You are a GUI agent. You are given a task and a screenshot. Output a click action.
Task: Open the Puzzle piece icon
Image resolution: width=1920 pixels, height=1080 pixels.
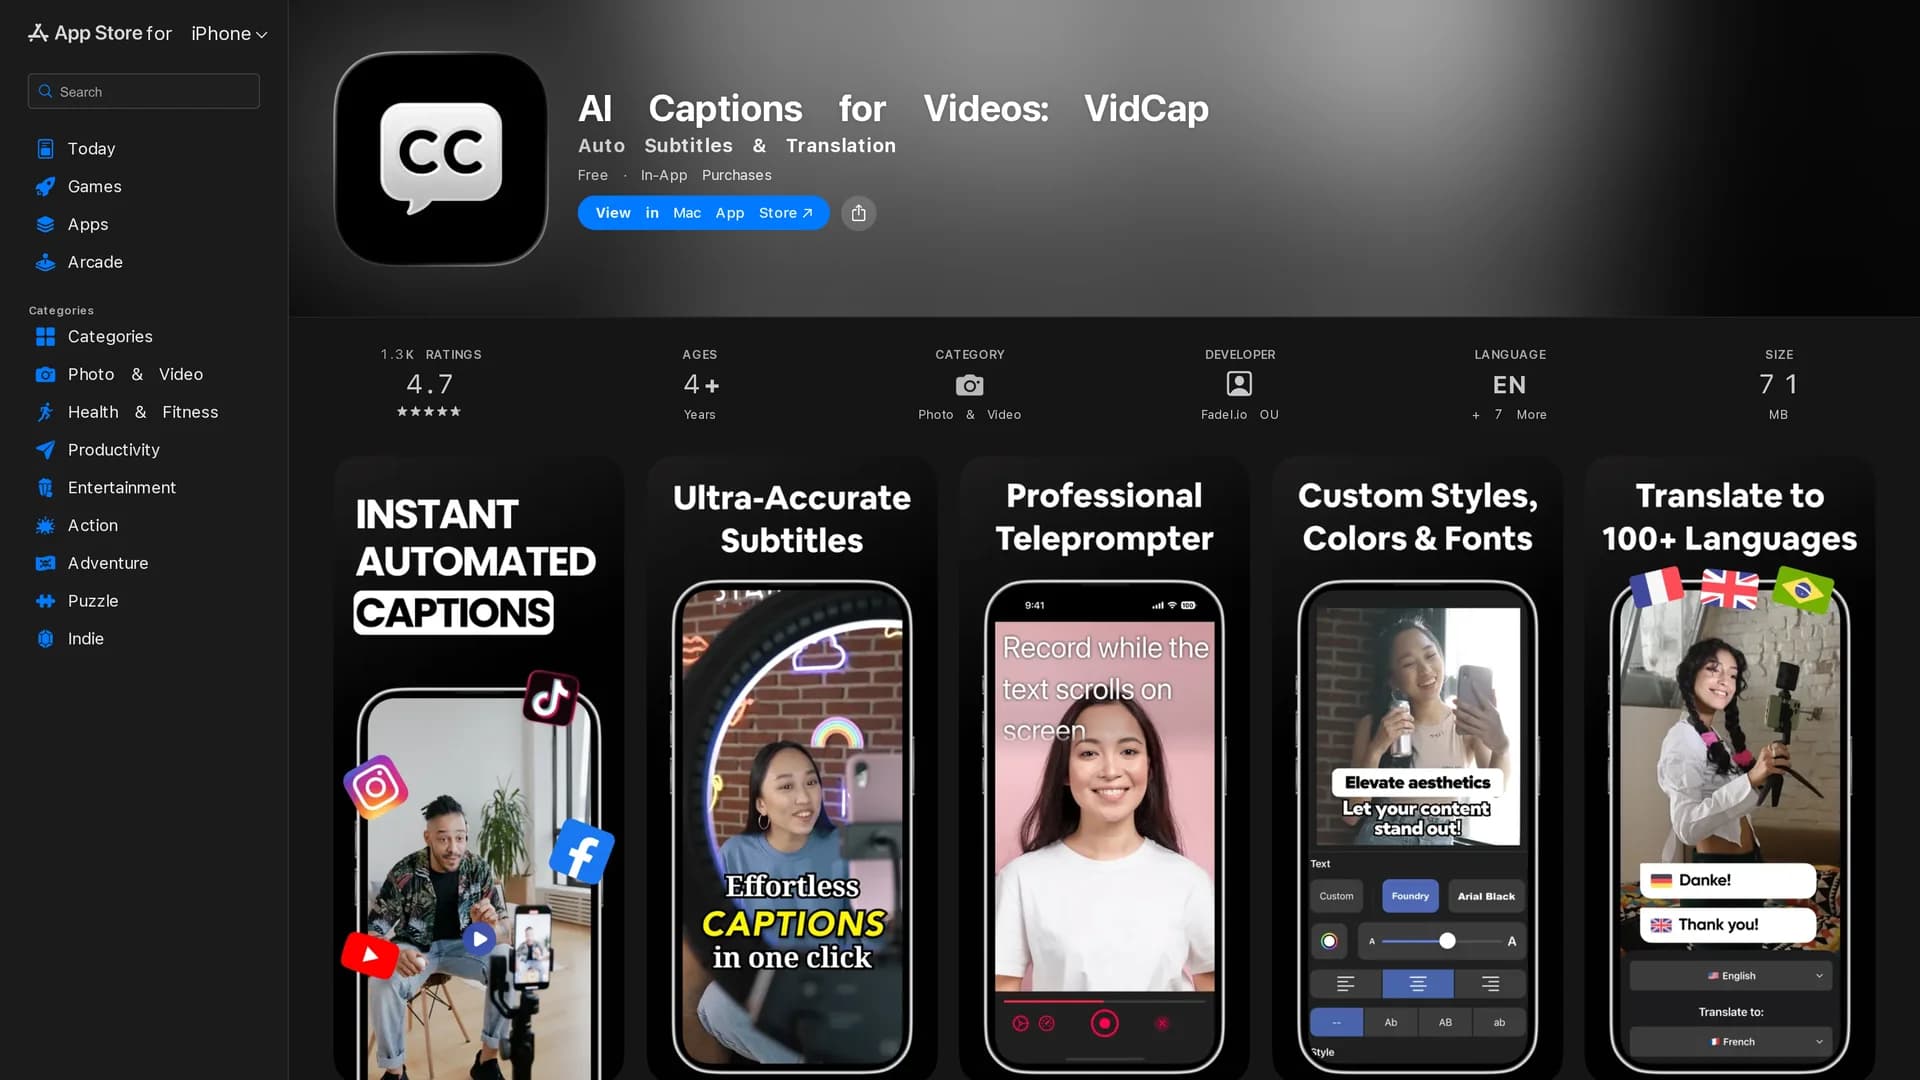point(45,602)
